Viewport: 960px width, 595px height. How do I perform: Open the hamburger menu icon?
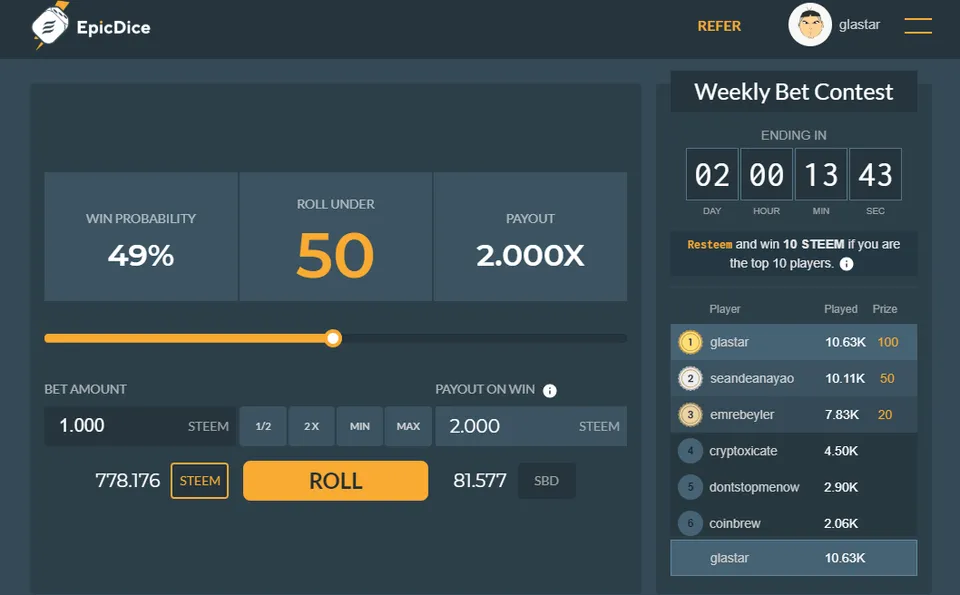918,26
